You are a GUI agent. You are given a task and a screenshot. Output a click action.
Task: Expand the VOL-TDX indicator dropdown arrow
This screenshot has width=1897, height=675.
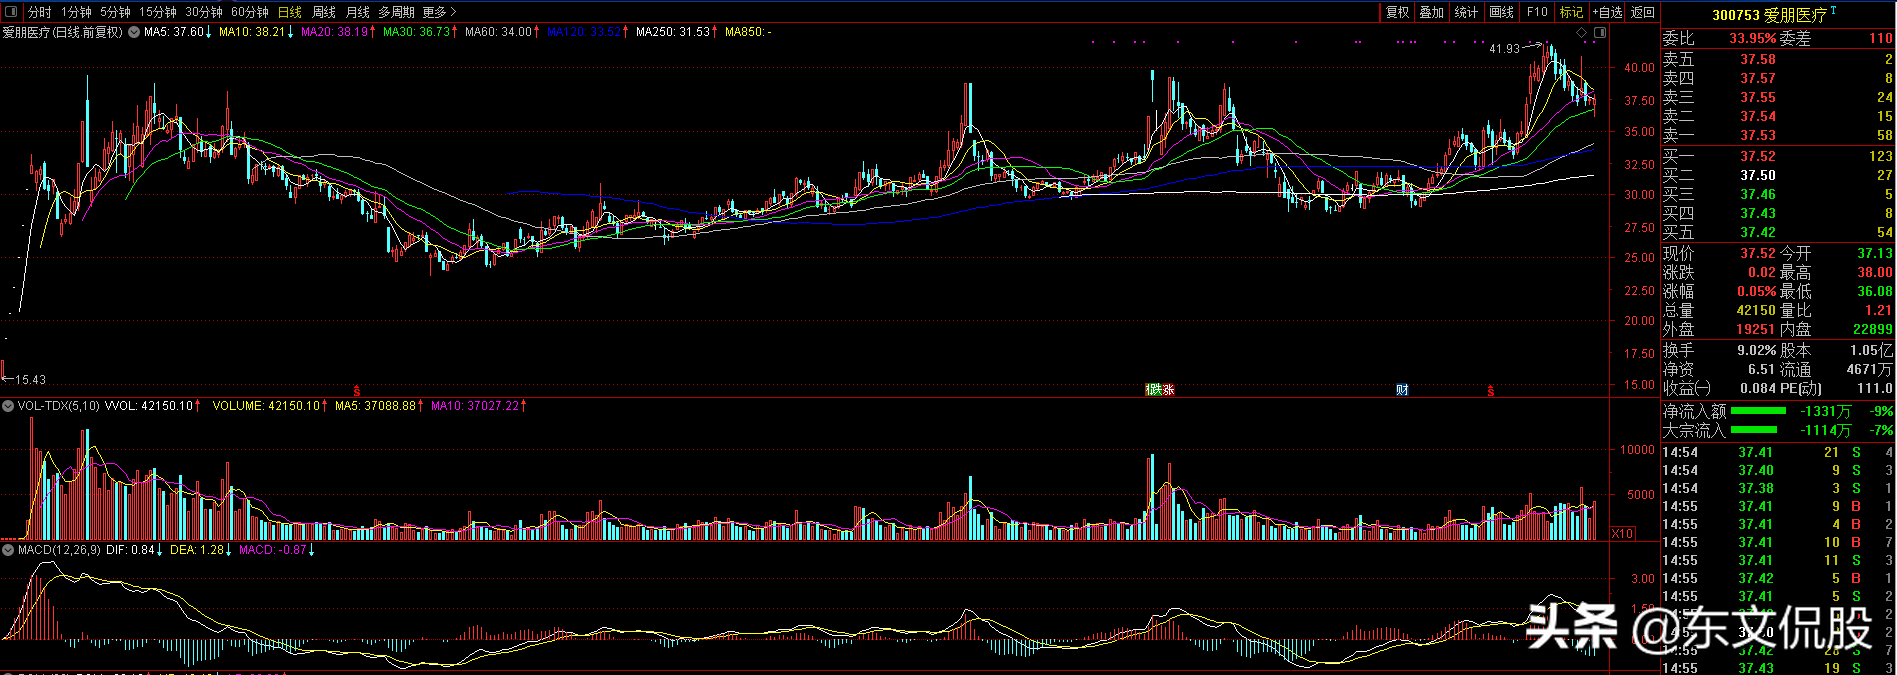click(8, 406)
